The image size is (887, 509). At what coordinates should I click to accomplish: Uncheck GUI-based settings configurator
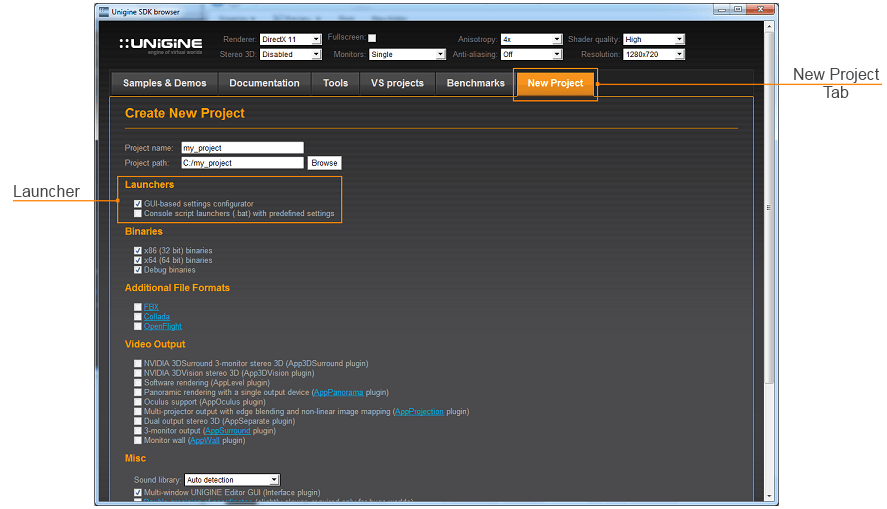[137, 204]
